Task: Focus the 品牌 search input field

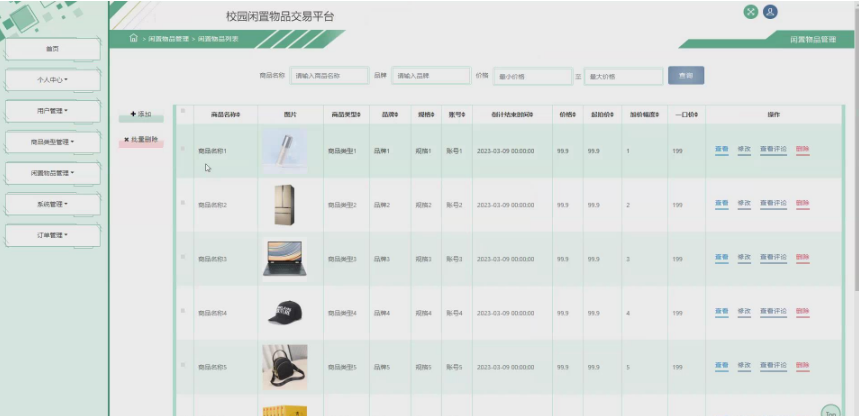Action: pos(431,76)
